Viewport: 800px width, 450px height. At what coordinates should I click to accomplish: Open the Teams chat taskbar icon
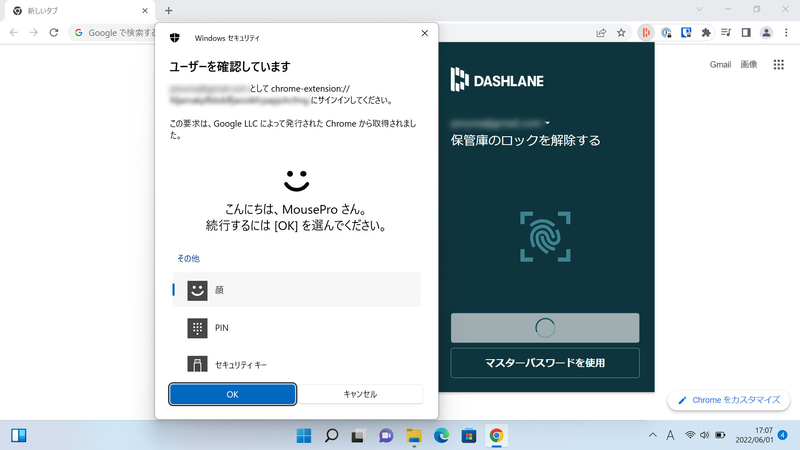tap(386, 436)
